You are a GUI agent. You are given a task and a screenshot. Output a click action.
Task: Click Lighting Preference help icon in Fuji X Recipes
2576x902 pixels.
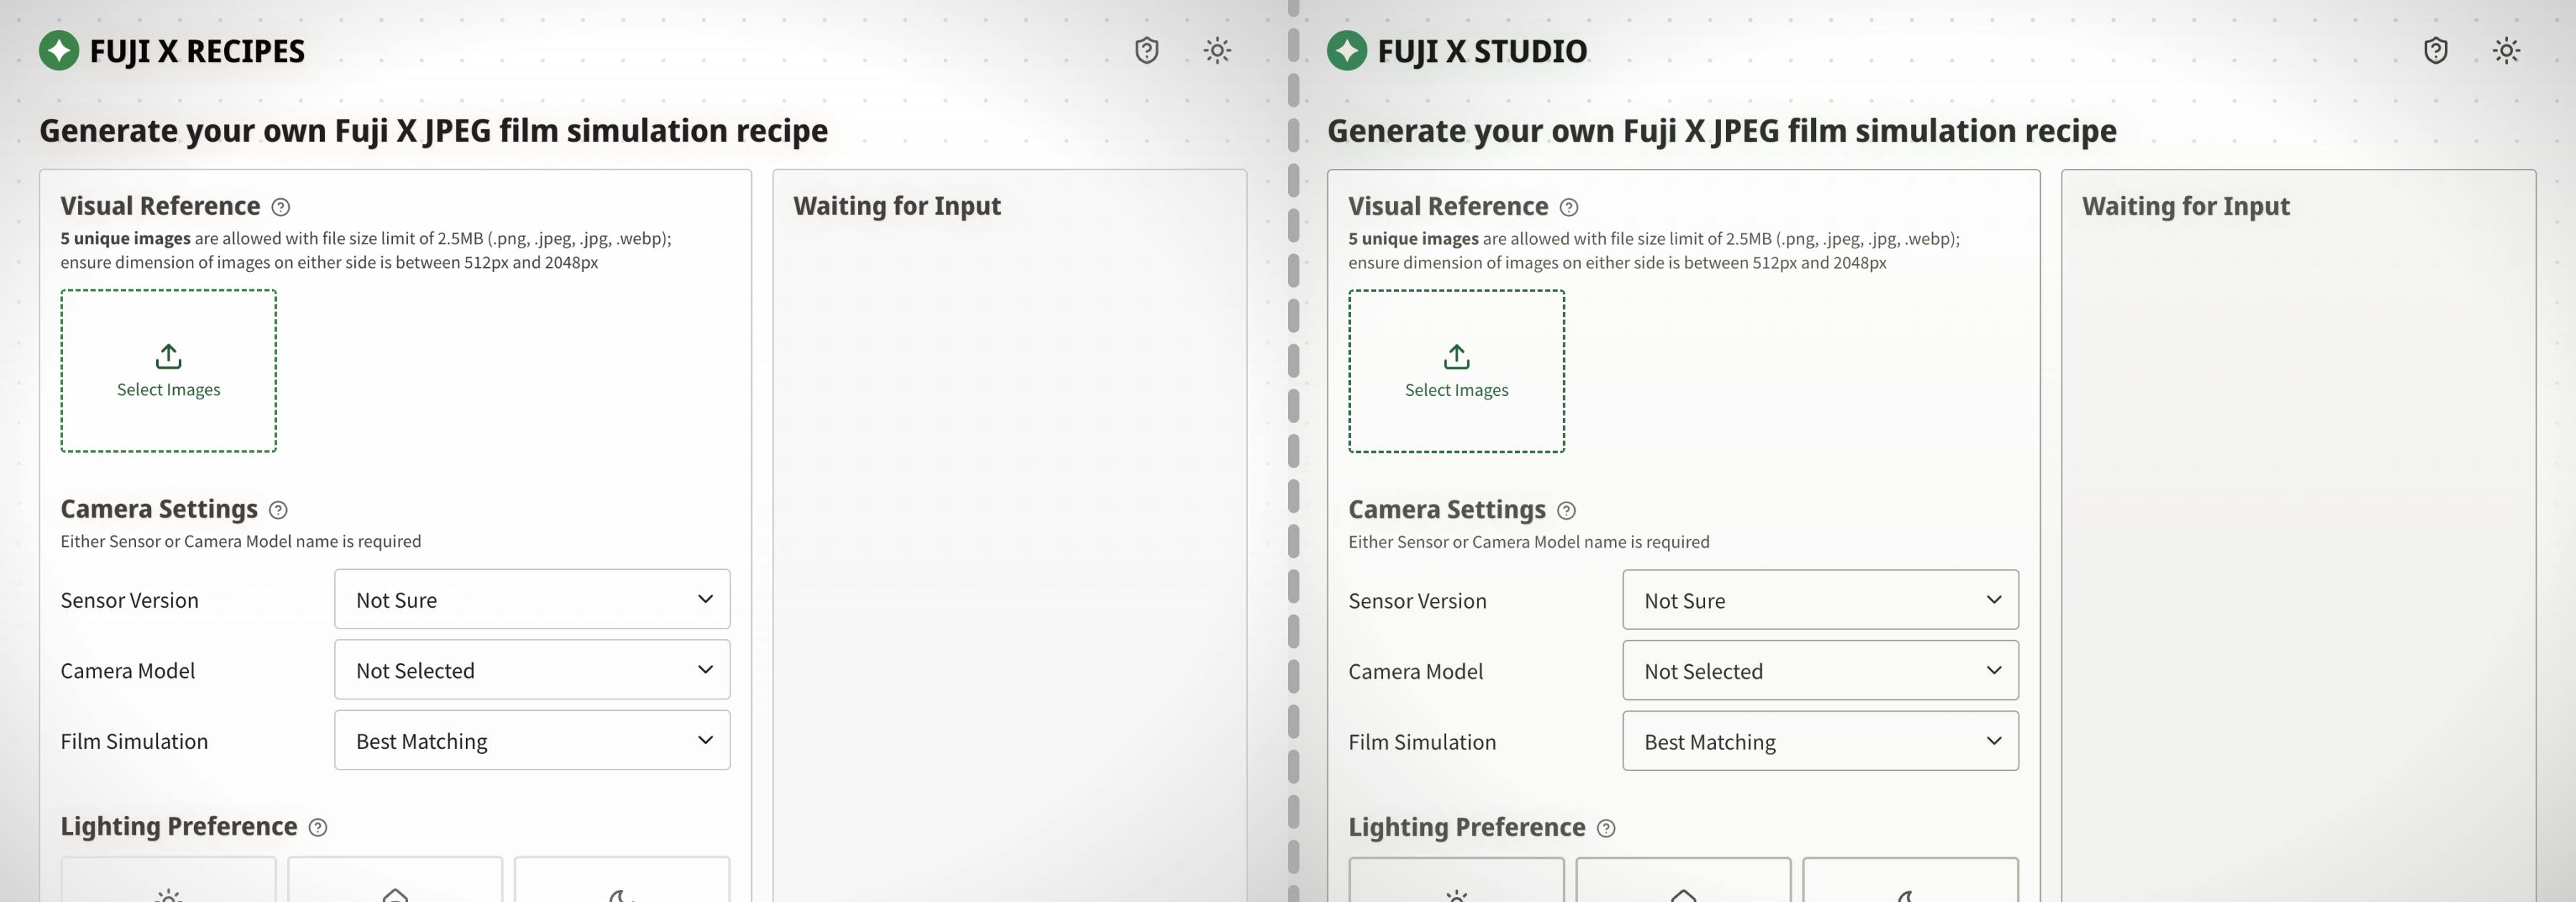click(x=318, y=827)
